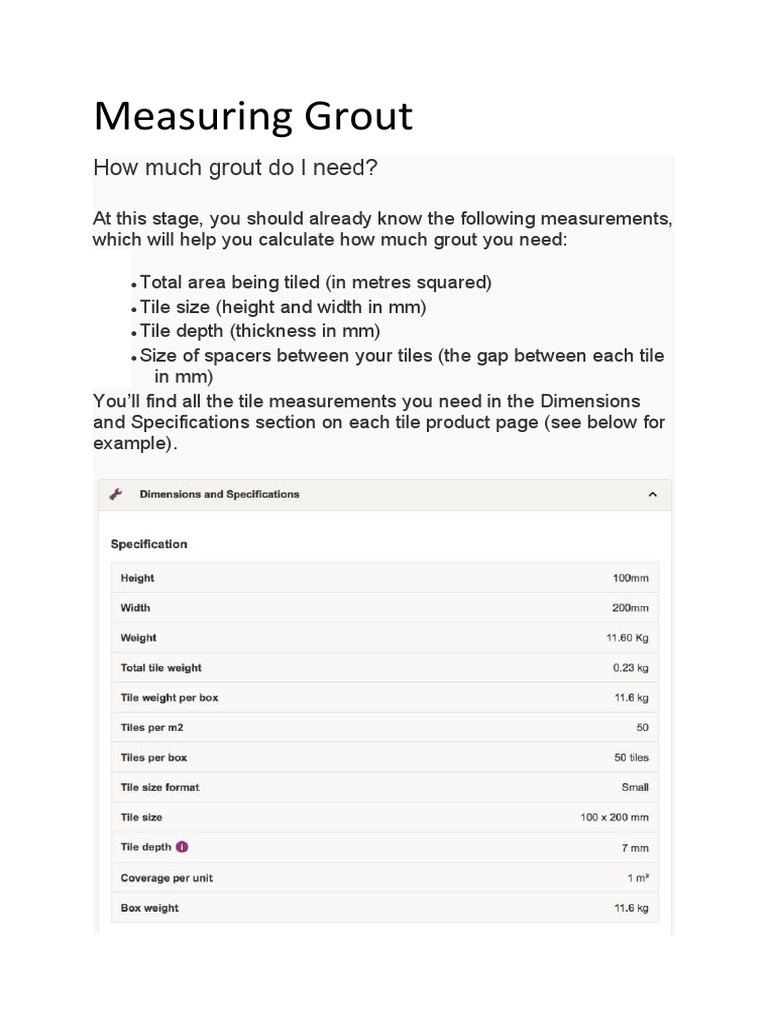Click the wrench icon beside Dimensions and Specifications
This screenshot has height=1024, width=768.
pyautogui.click(x=115, y=494)
